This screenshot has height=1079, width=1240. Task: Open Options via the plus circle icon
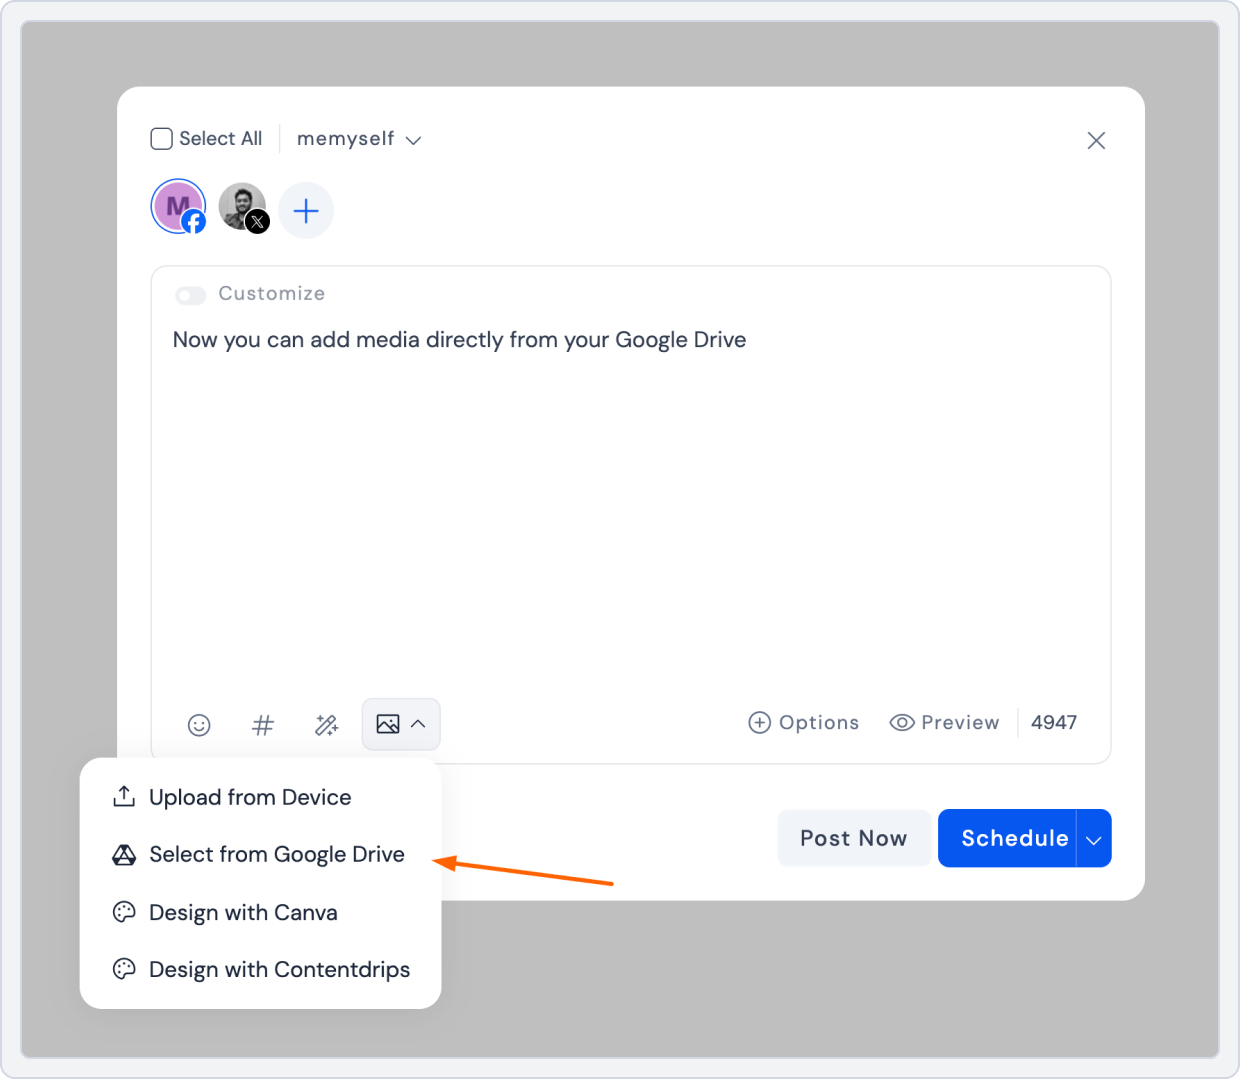[x=759, y=722]
